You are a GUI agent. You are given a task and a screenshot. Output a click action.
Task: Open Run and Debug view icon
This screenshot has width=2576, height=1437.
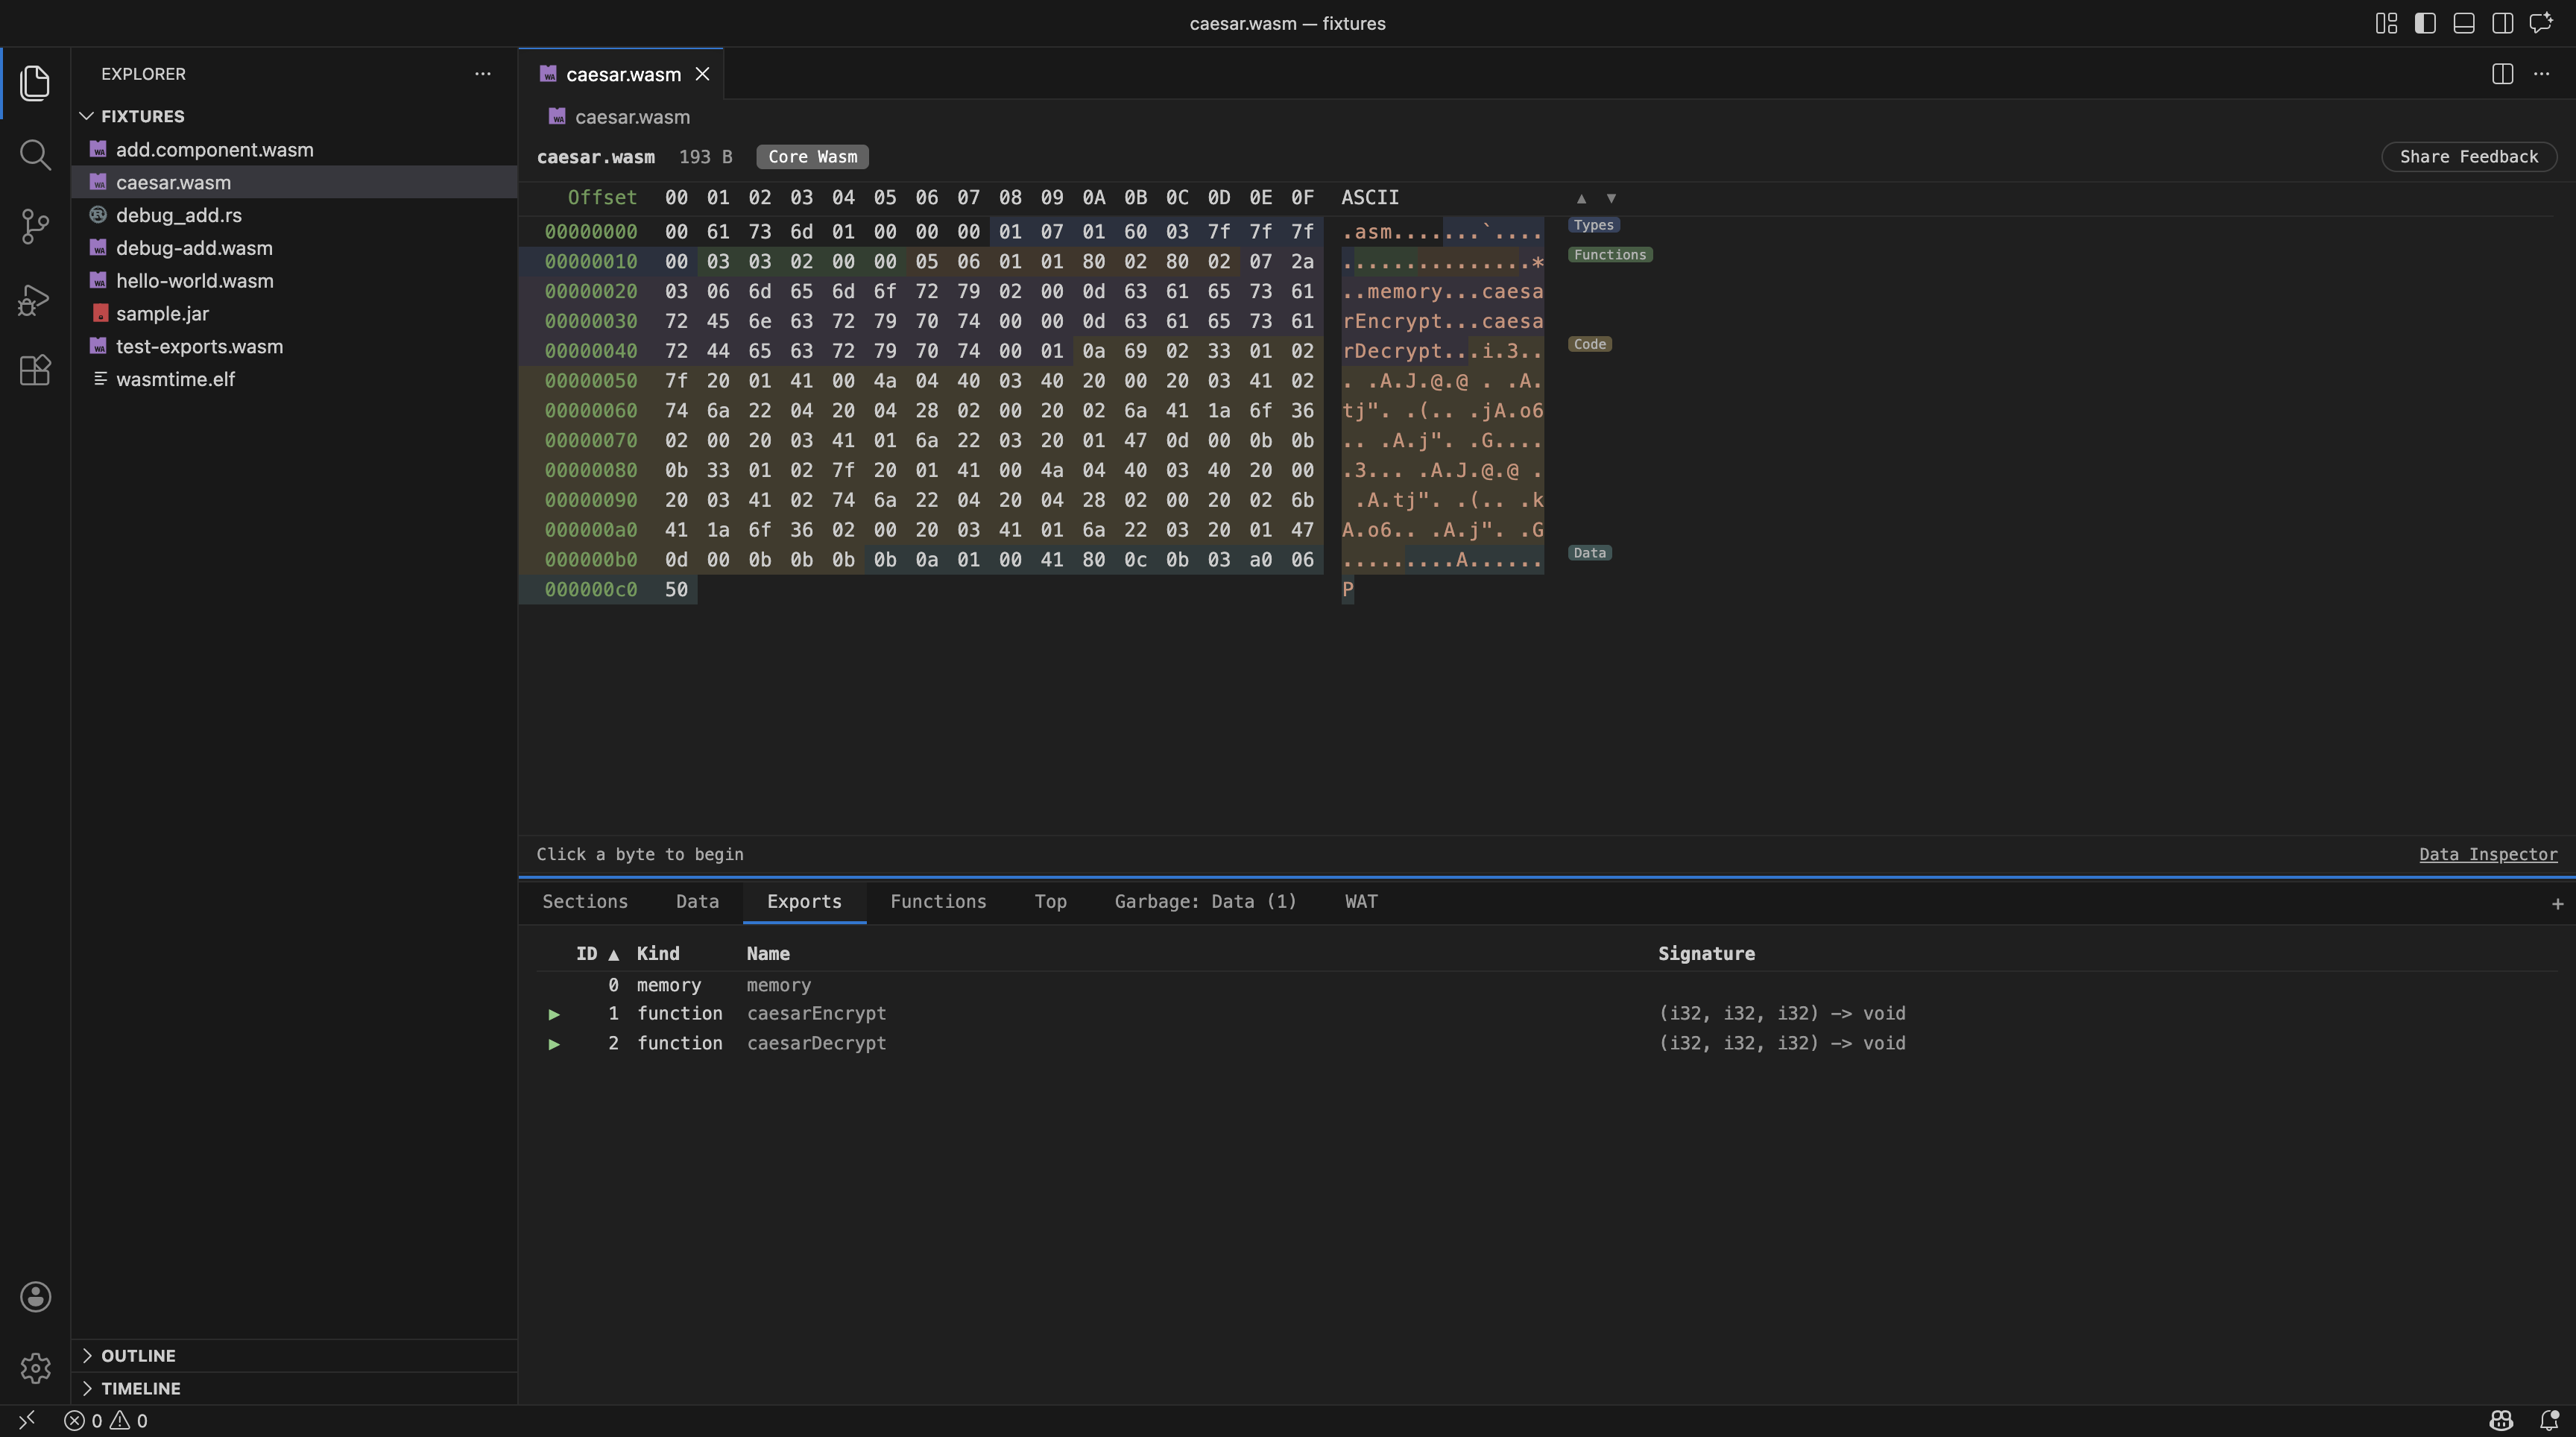35,299
